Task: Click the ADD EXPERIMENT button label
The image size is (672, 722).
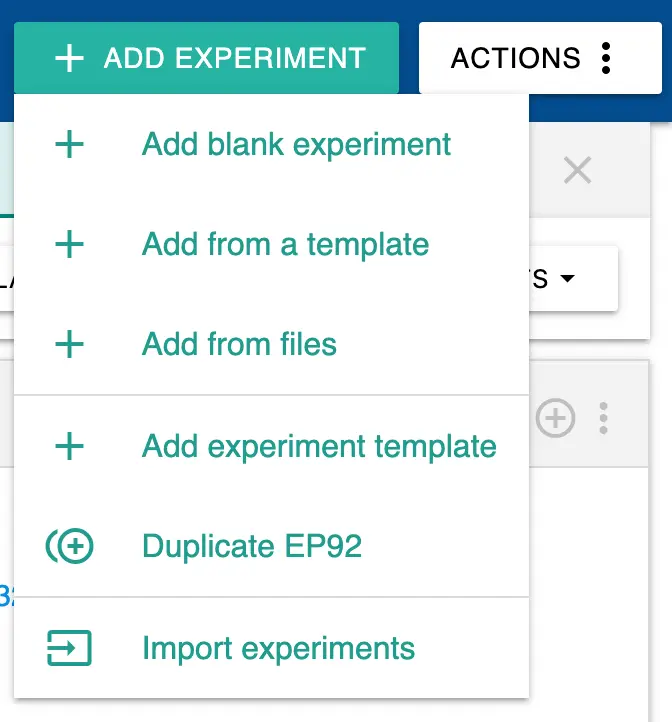Action: point(234,58)
